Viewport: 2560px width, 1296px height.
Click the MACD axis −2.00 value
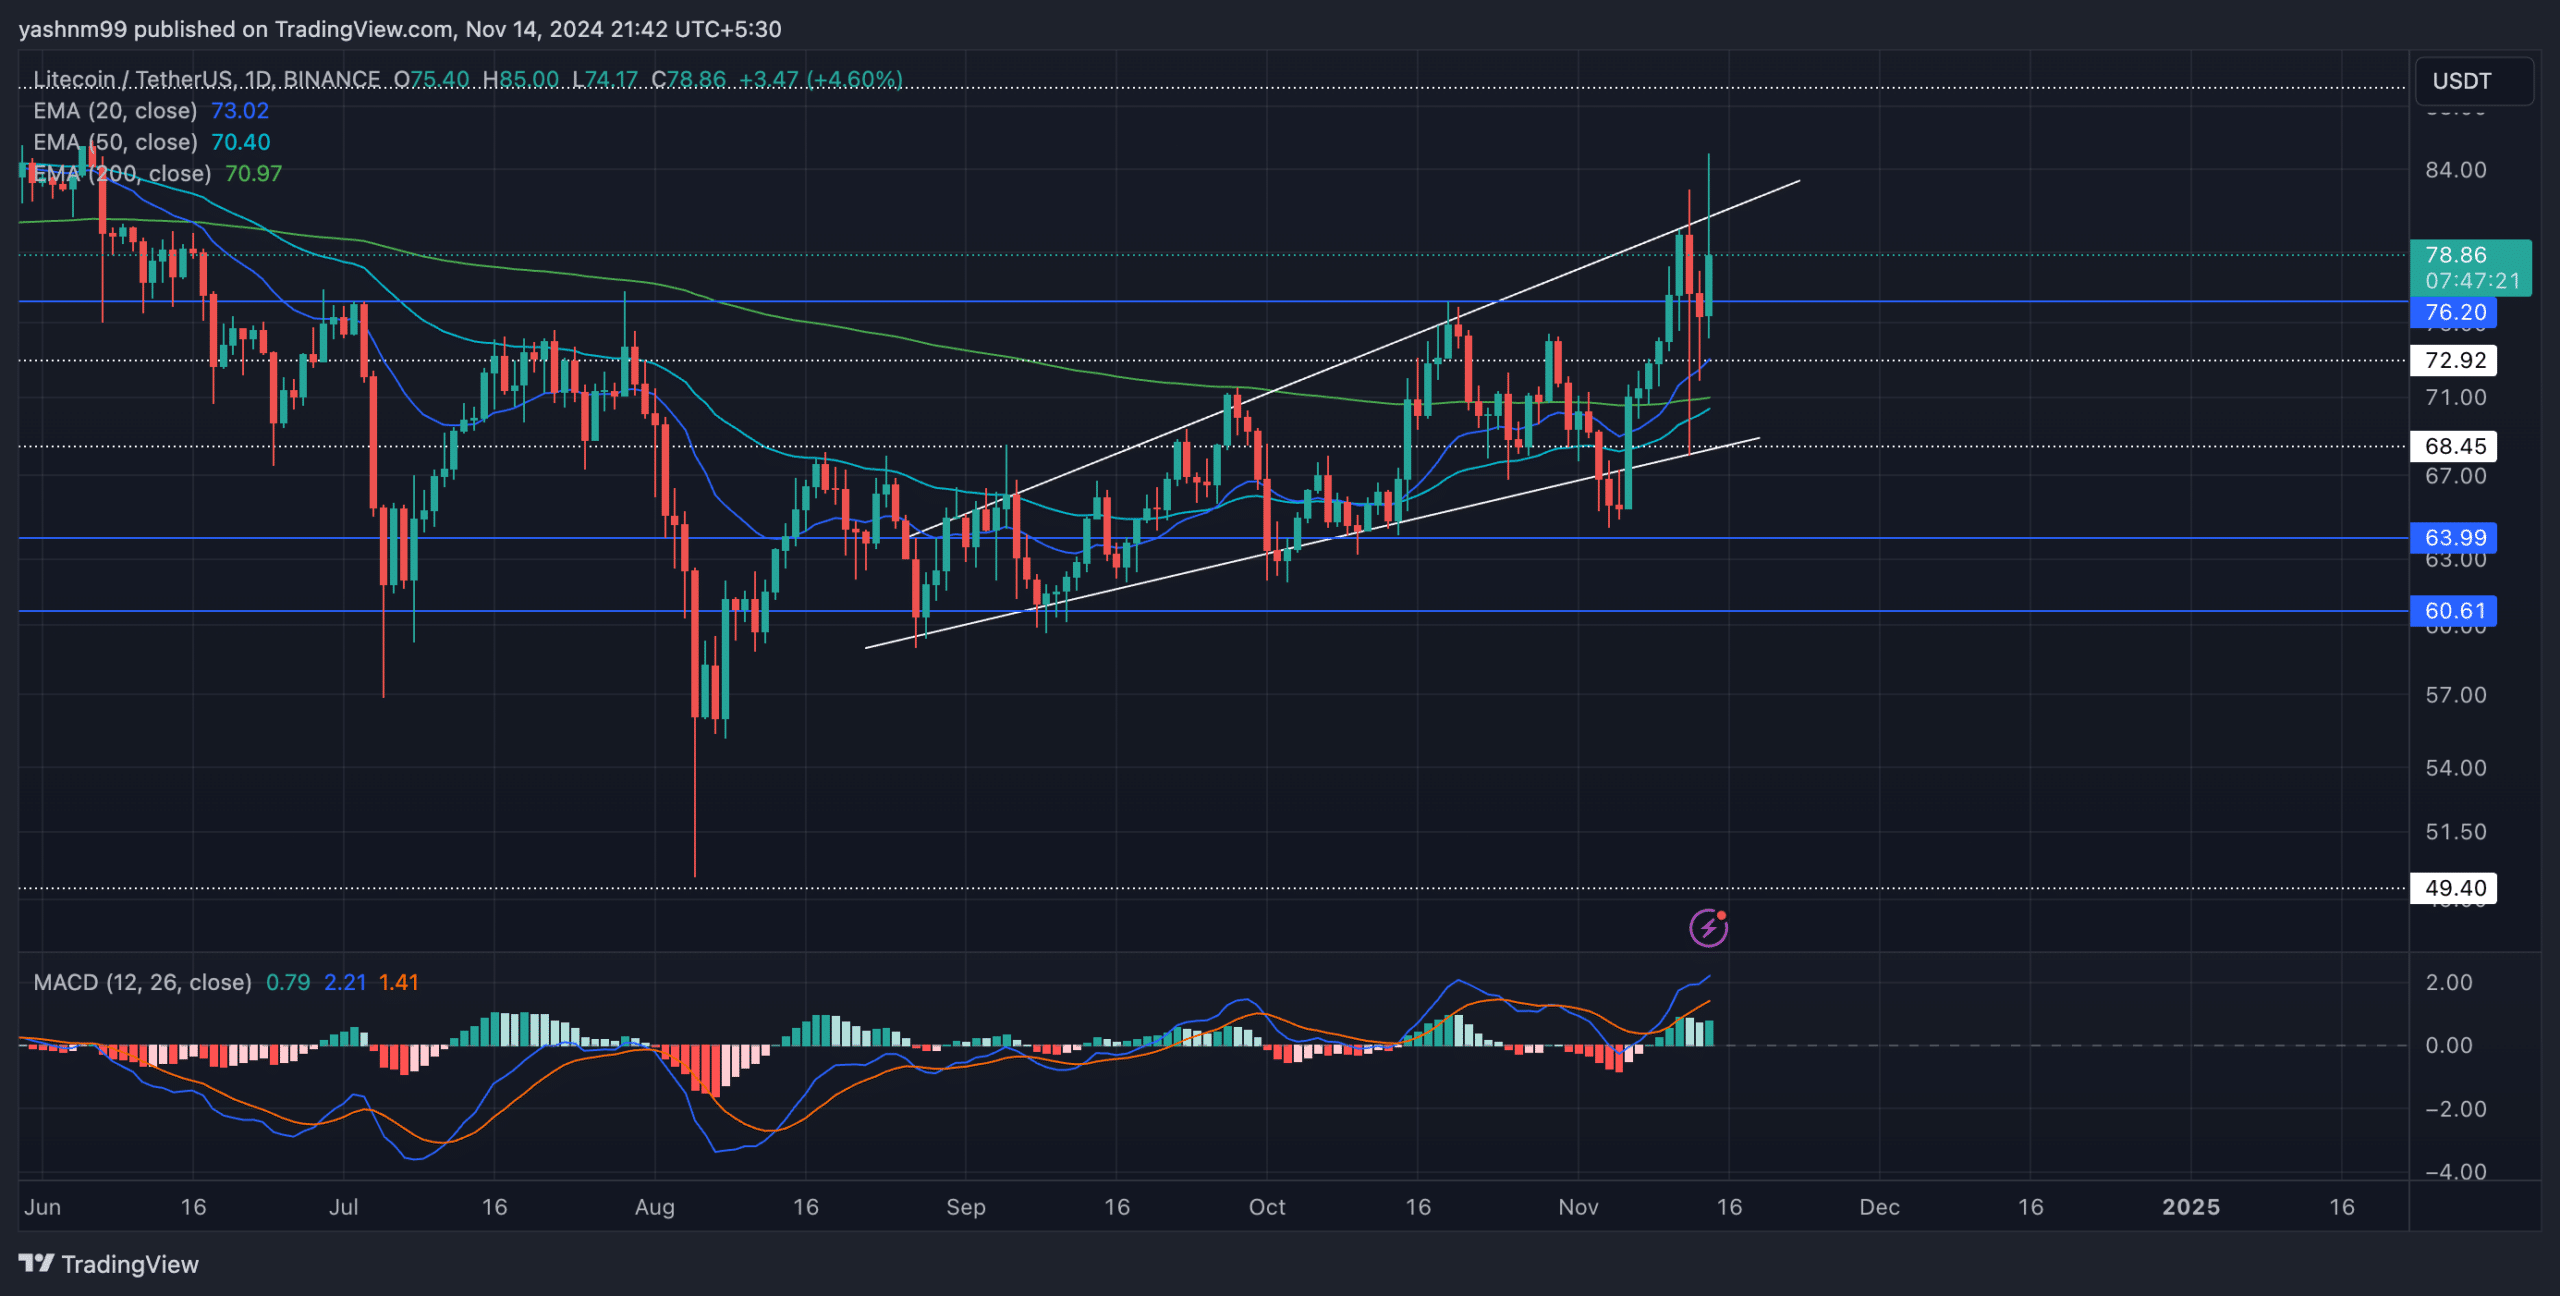2456,1109
